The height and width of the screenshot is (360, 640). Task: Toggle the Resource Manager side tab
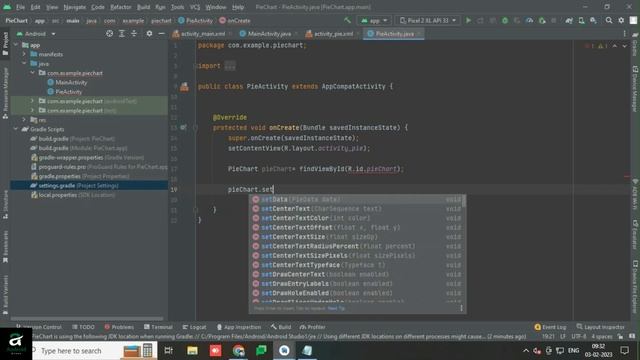(x=5, y=93)
